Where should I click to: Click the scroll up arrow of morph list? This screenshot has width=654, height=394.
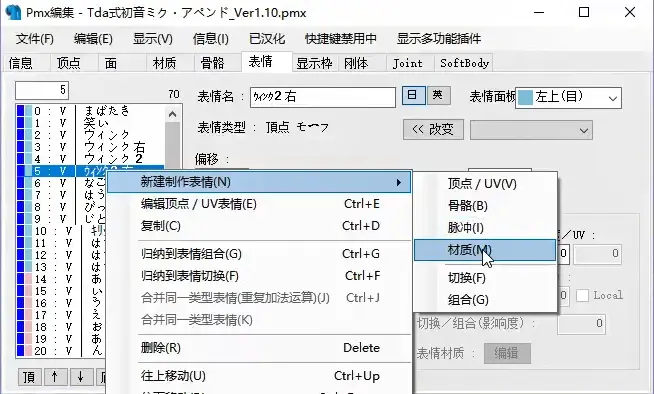click(x=173, y=114)
